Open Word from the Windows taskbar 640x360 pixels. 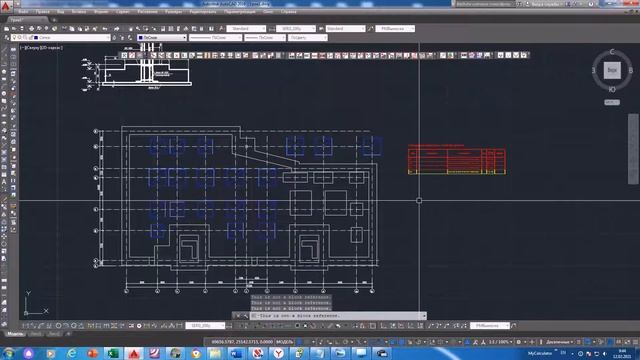click(236, 353)
